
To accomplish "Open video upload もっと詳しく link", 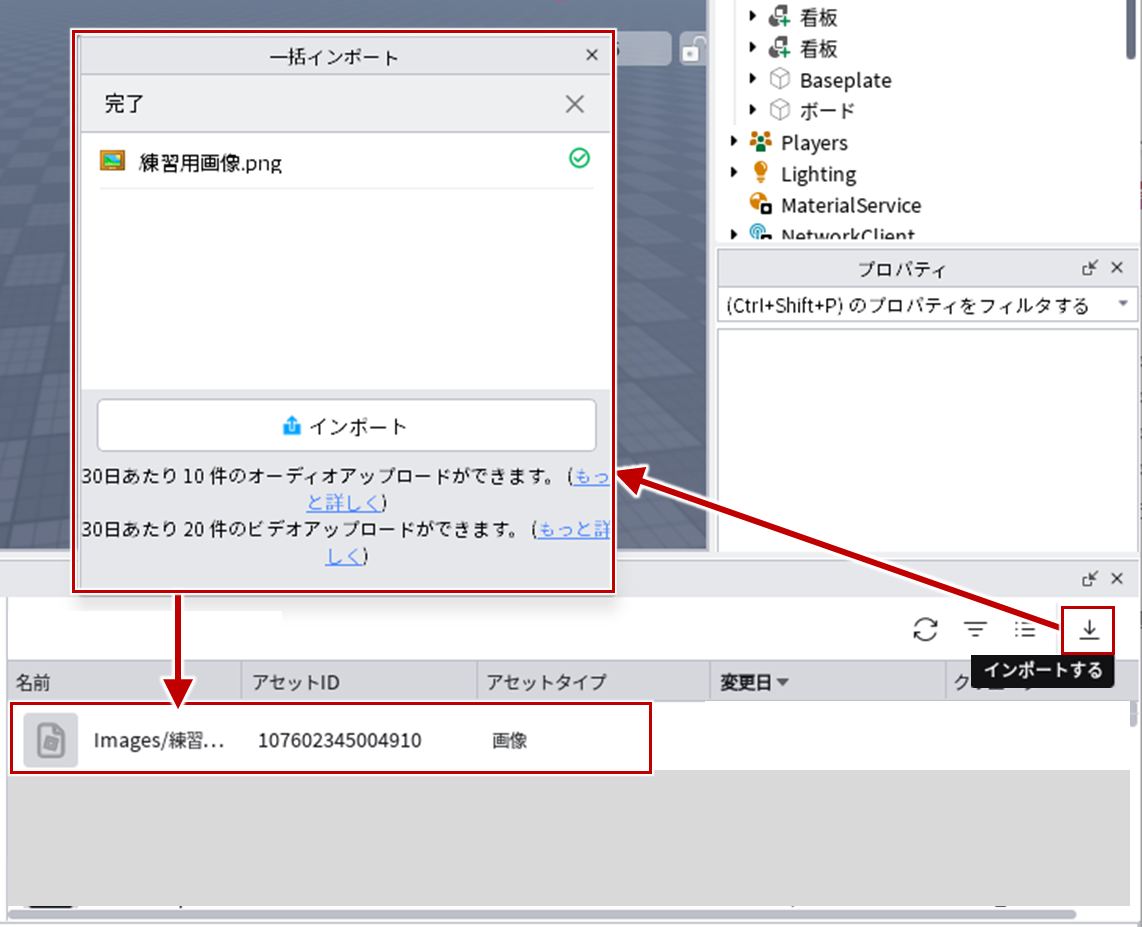I will point(572,529).
